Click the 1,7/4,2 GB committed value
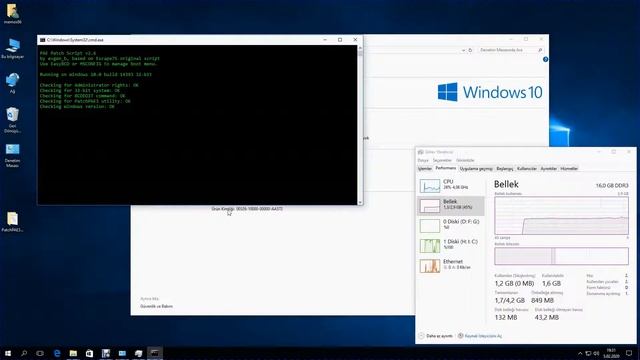 (x=509, y=300)
